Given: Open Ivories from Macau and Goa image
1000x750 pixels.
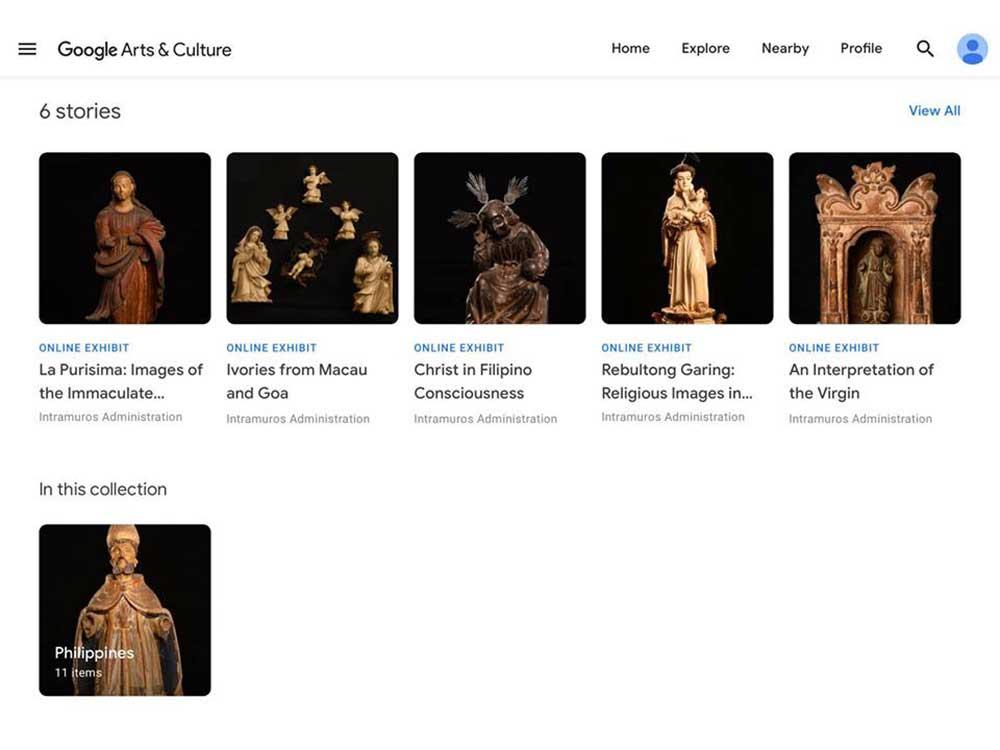Looking at the screenshot, I should point(312,238).
